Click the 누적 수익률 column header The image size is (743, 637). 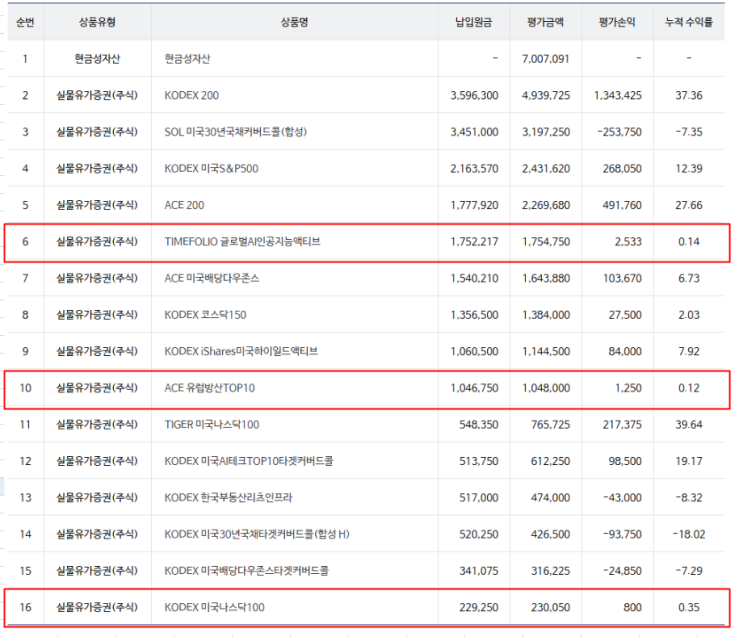[x=689, y=22]
